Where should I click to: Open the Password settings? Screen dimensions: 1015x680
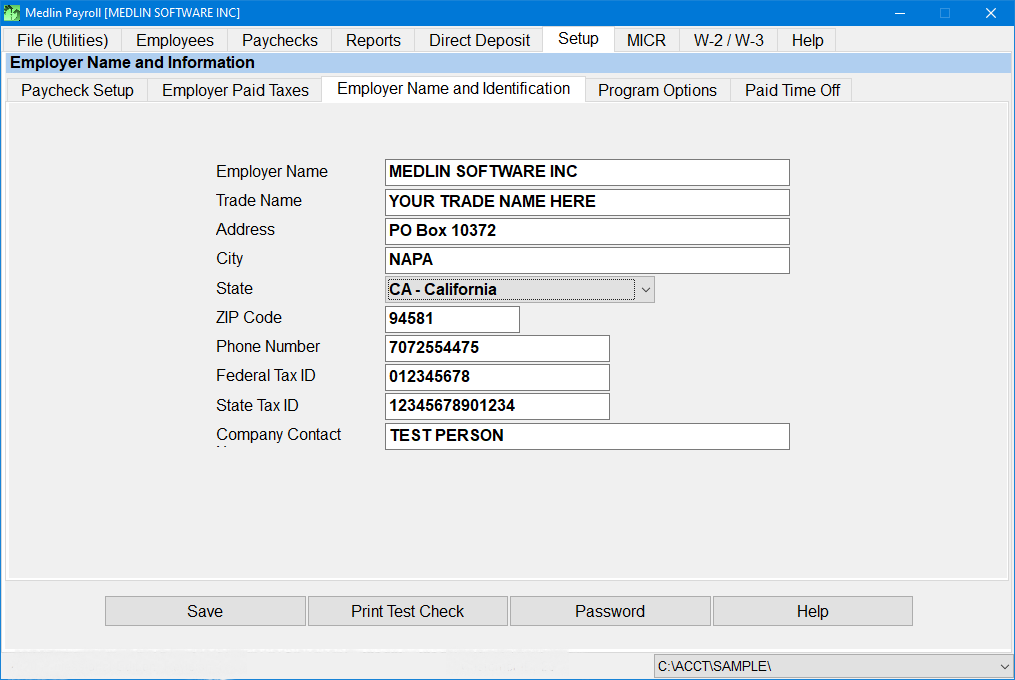click(610, 611)
